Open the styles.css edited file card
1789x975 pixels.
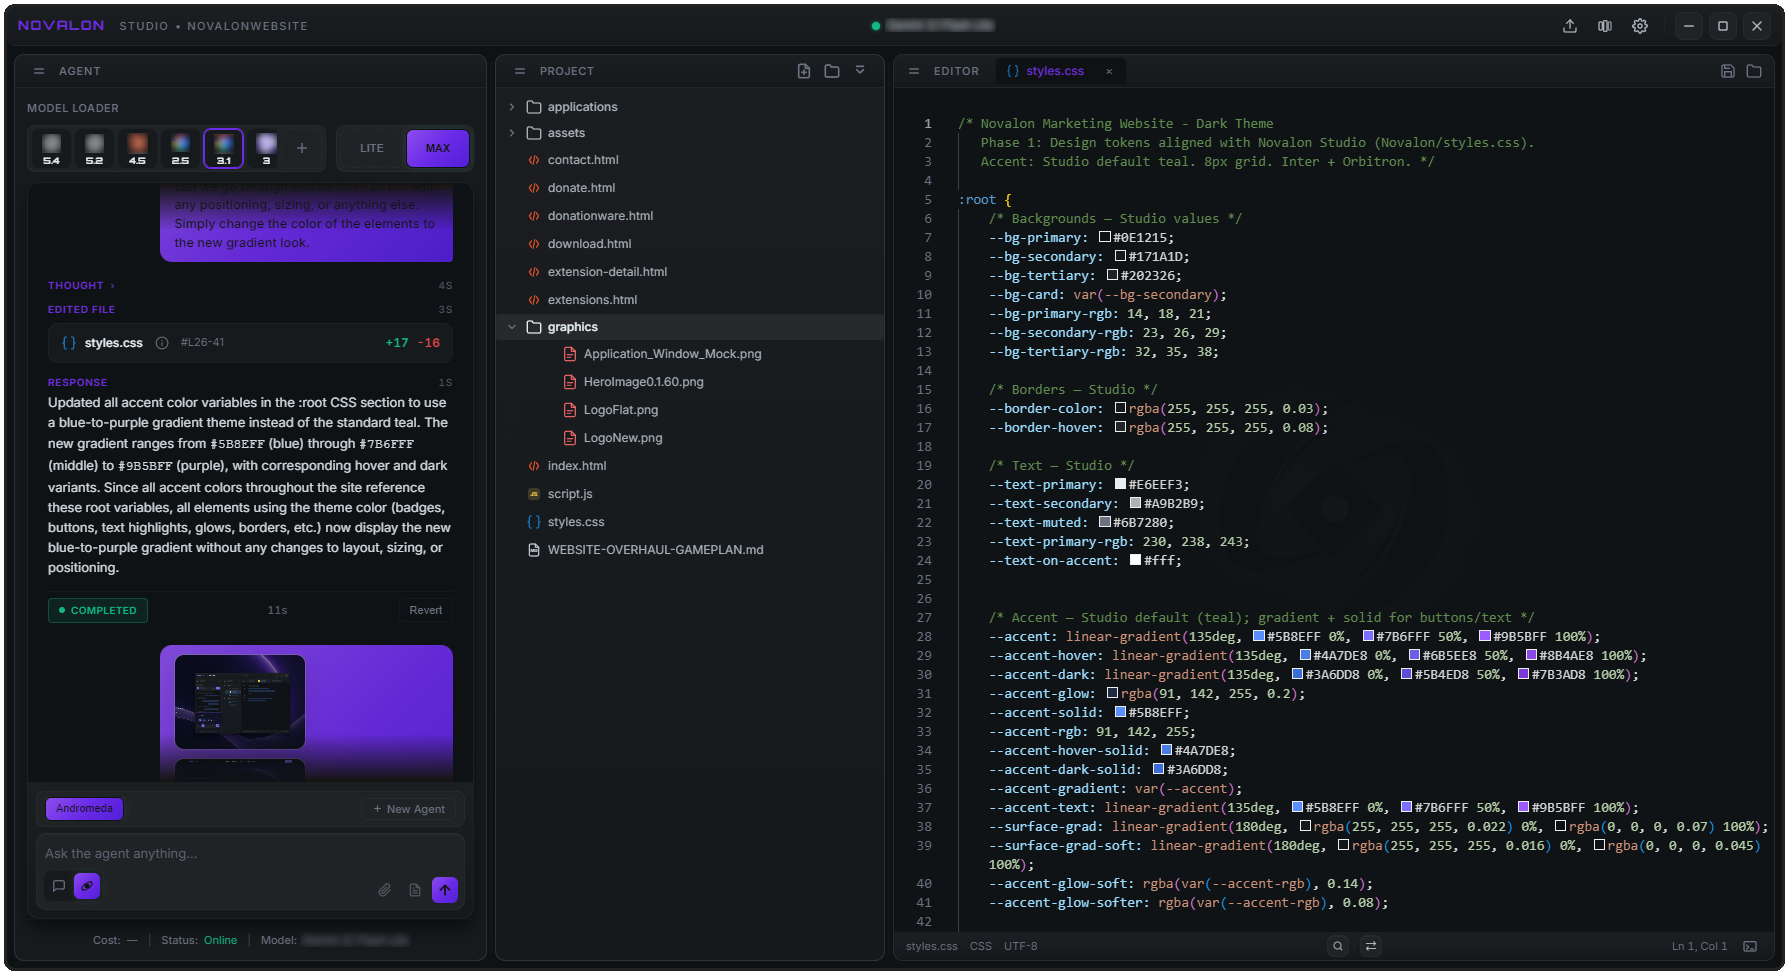pyautogui.click(x=250, y=343)
